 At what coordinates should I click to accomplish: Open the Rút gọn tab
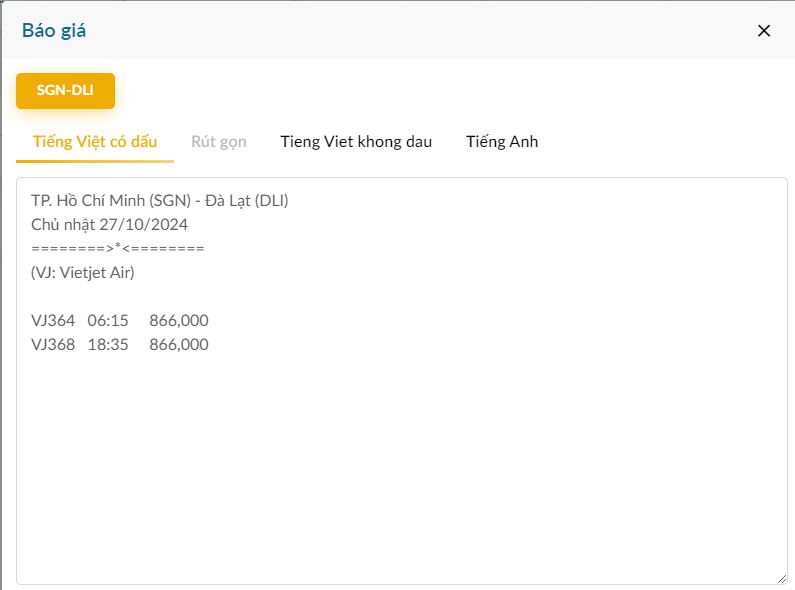(x=219, y=142)
